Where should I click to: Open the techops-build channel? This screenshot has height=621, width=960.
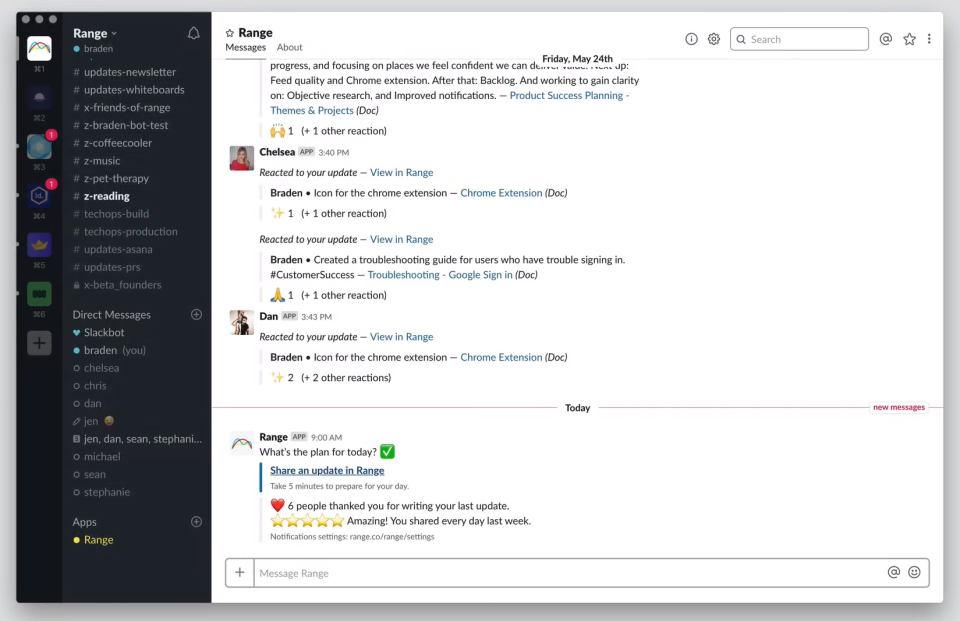point(116,214)
